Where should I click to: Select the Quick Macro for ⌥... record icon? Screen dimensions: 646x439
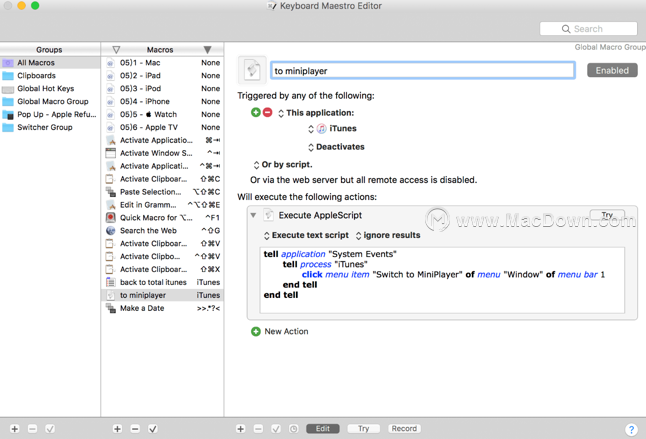(x=110, y=217)
